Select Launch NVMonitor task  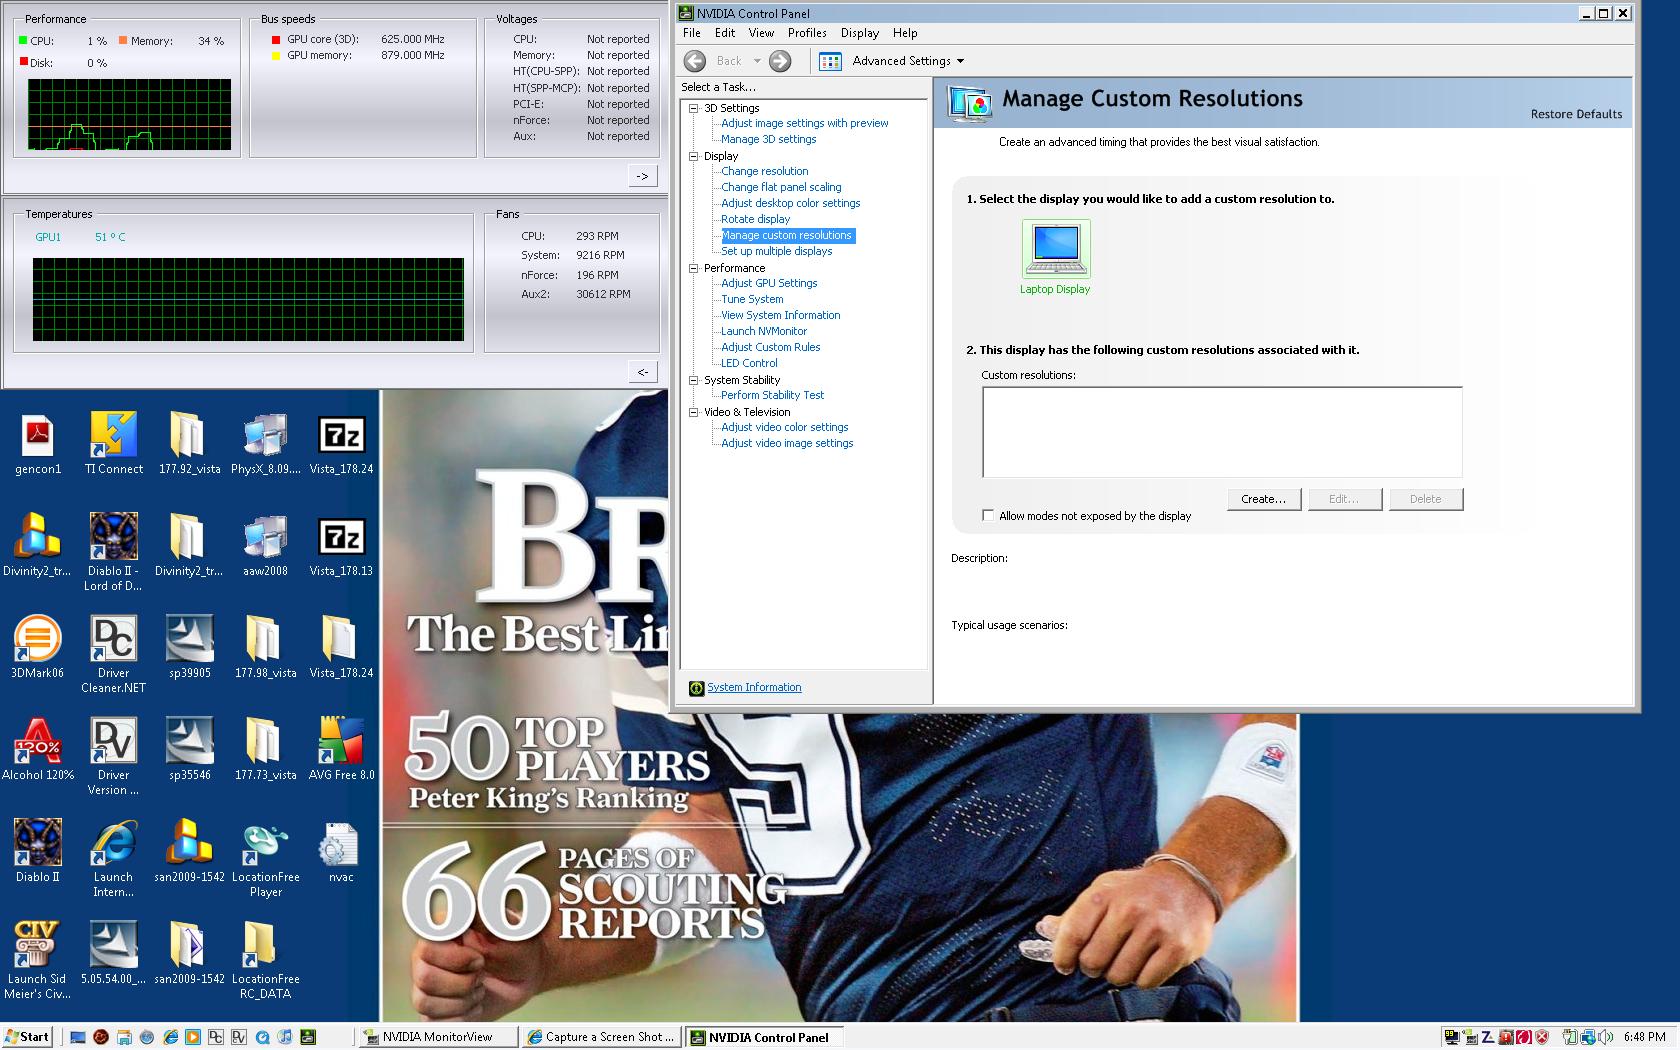point(764,332)
